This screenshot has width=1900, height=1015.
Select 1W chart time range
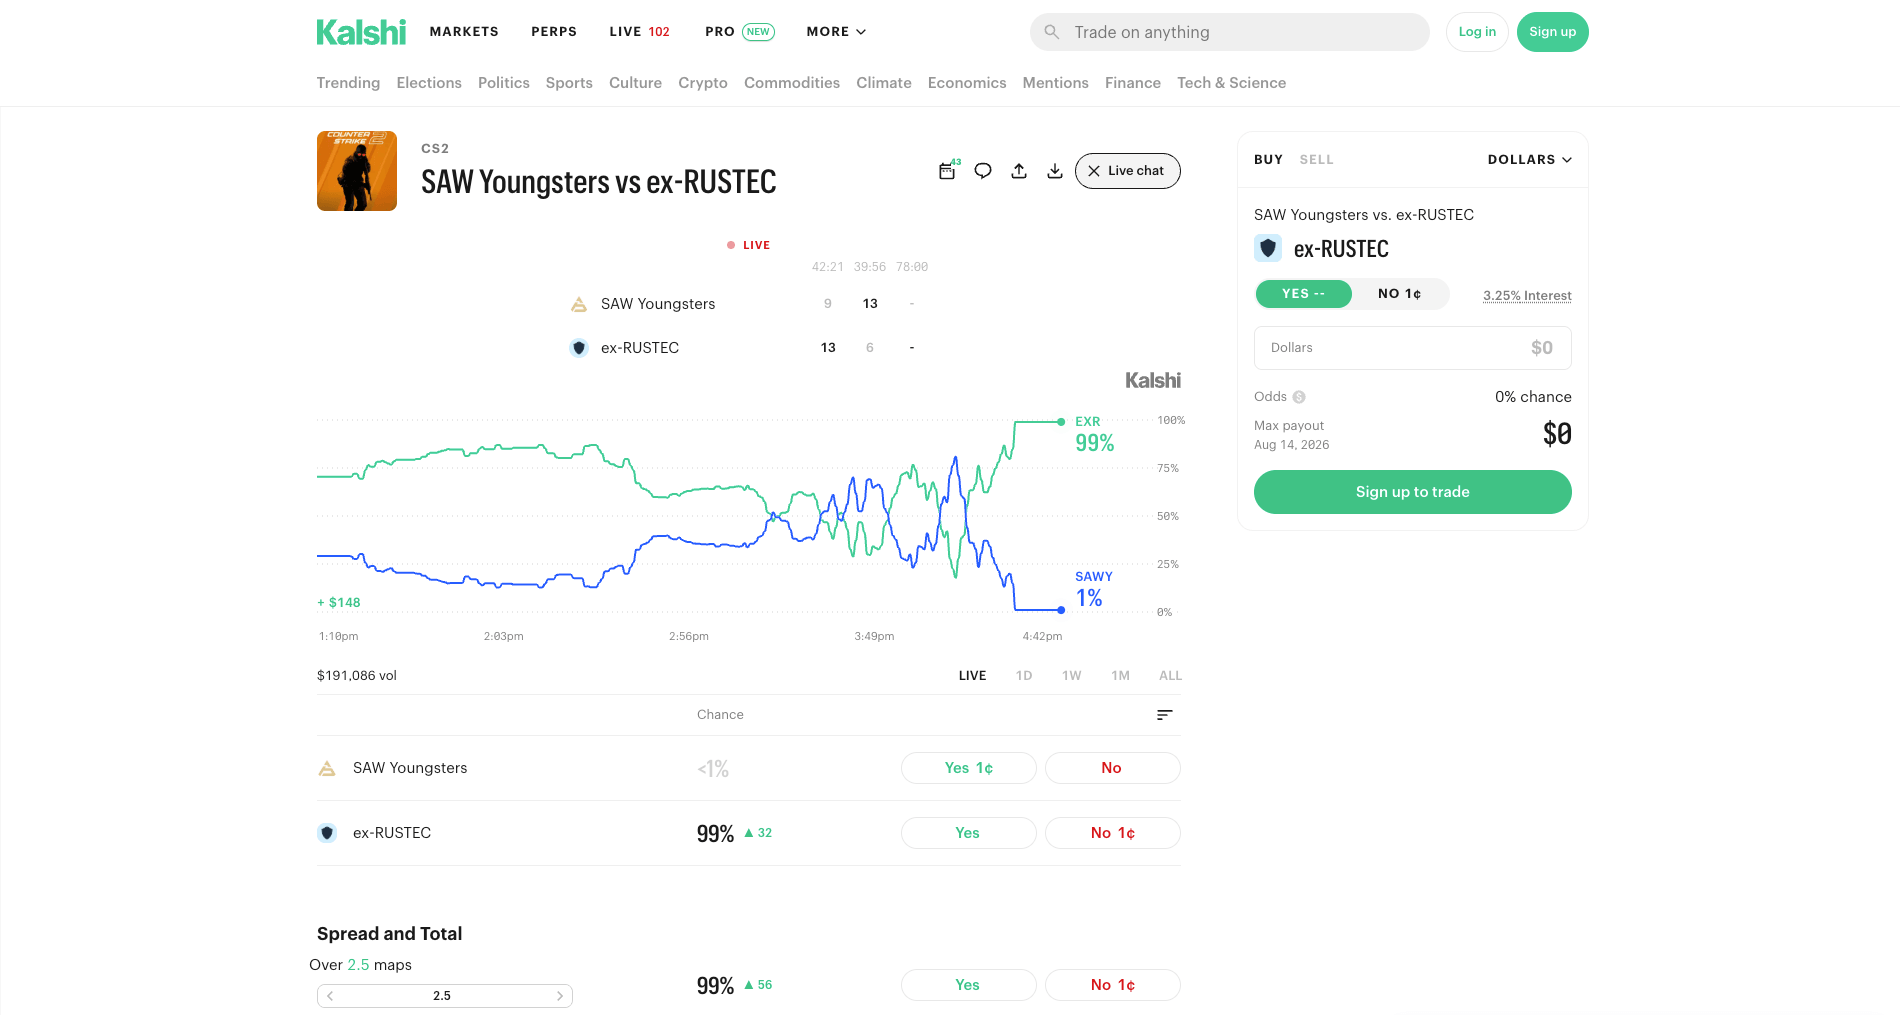point(1072,676)
